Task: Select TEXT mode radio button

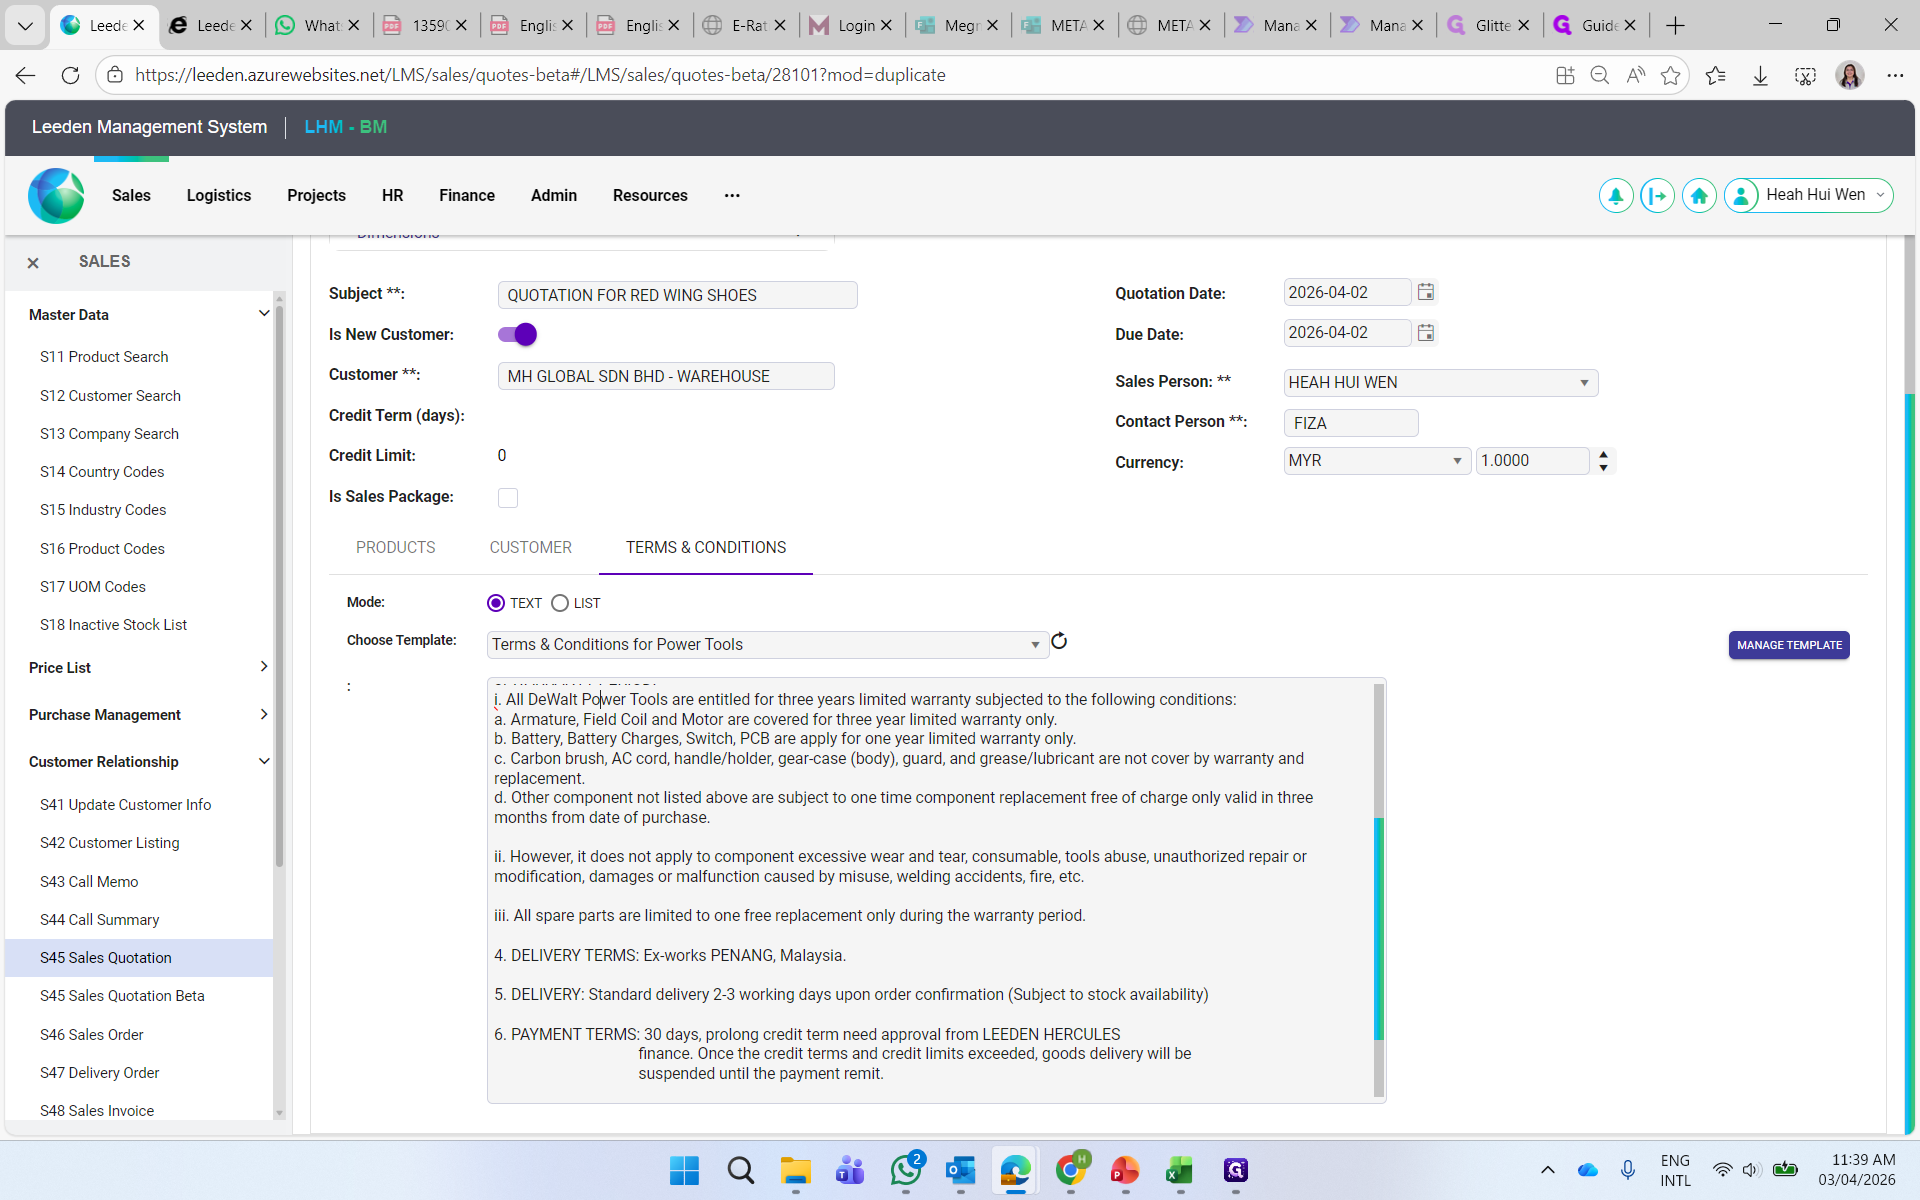Action: coord(496,603)
